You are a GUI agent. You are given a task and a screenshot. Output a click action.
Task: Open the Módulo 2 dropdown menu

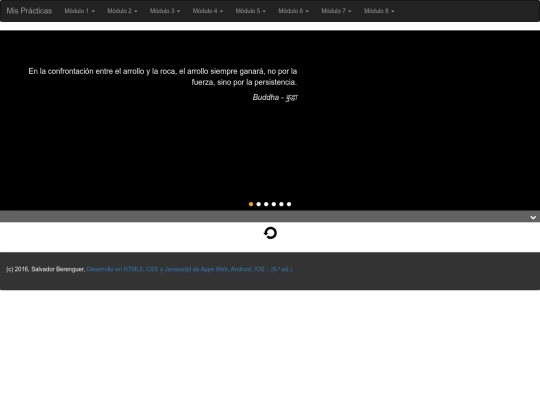point(122,11)
